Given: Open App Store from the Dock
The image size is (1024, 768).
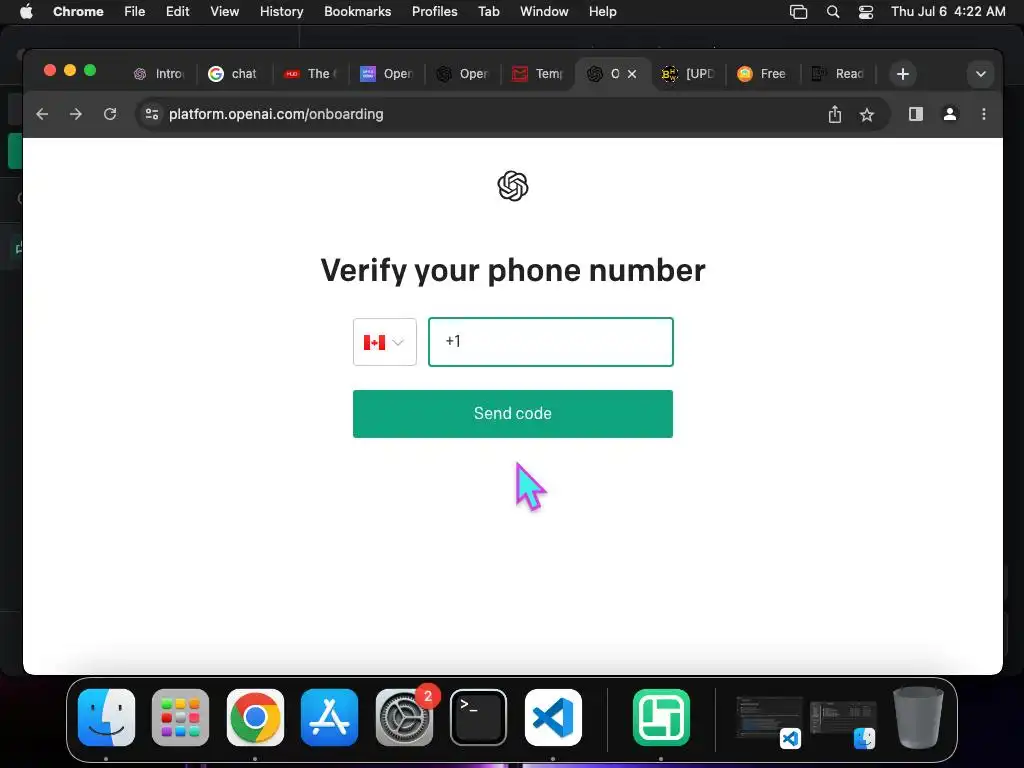Looking at the screenshot, I should 330,717.
